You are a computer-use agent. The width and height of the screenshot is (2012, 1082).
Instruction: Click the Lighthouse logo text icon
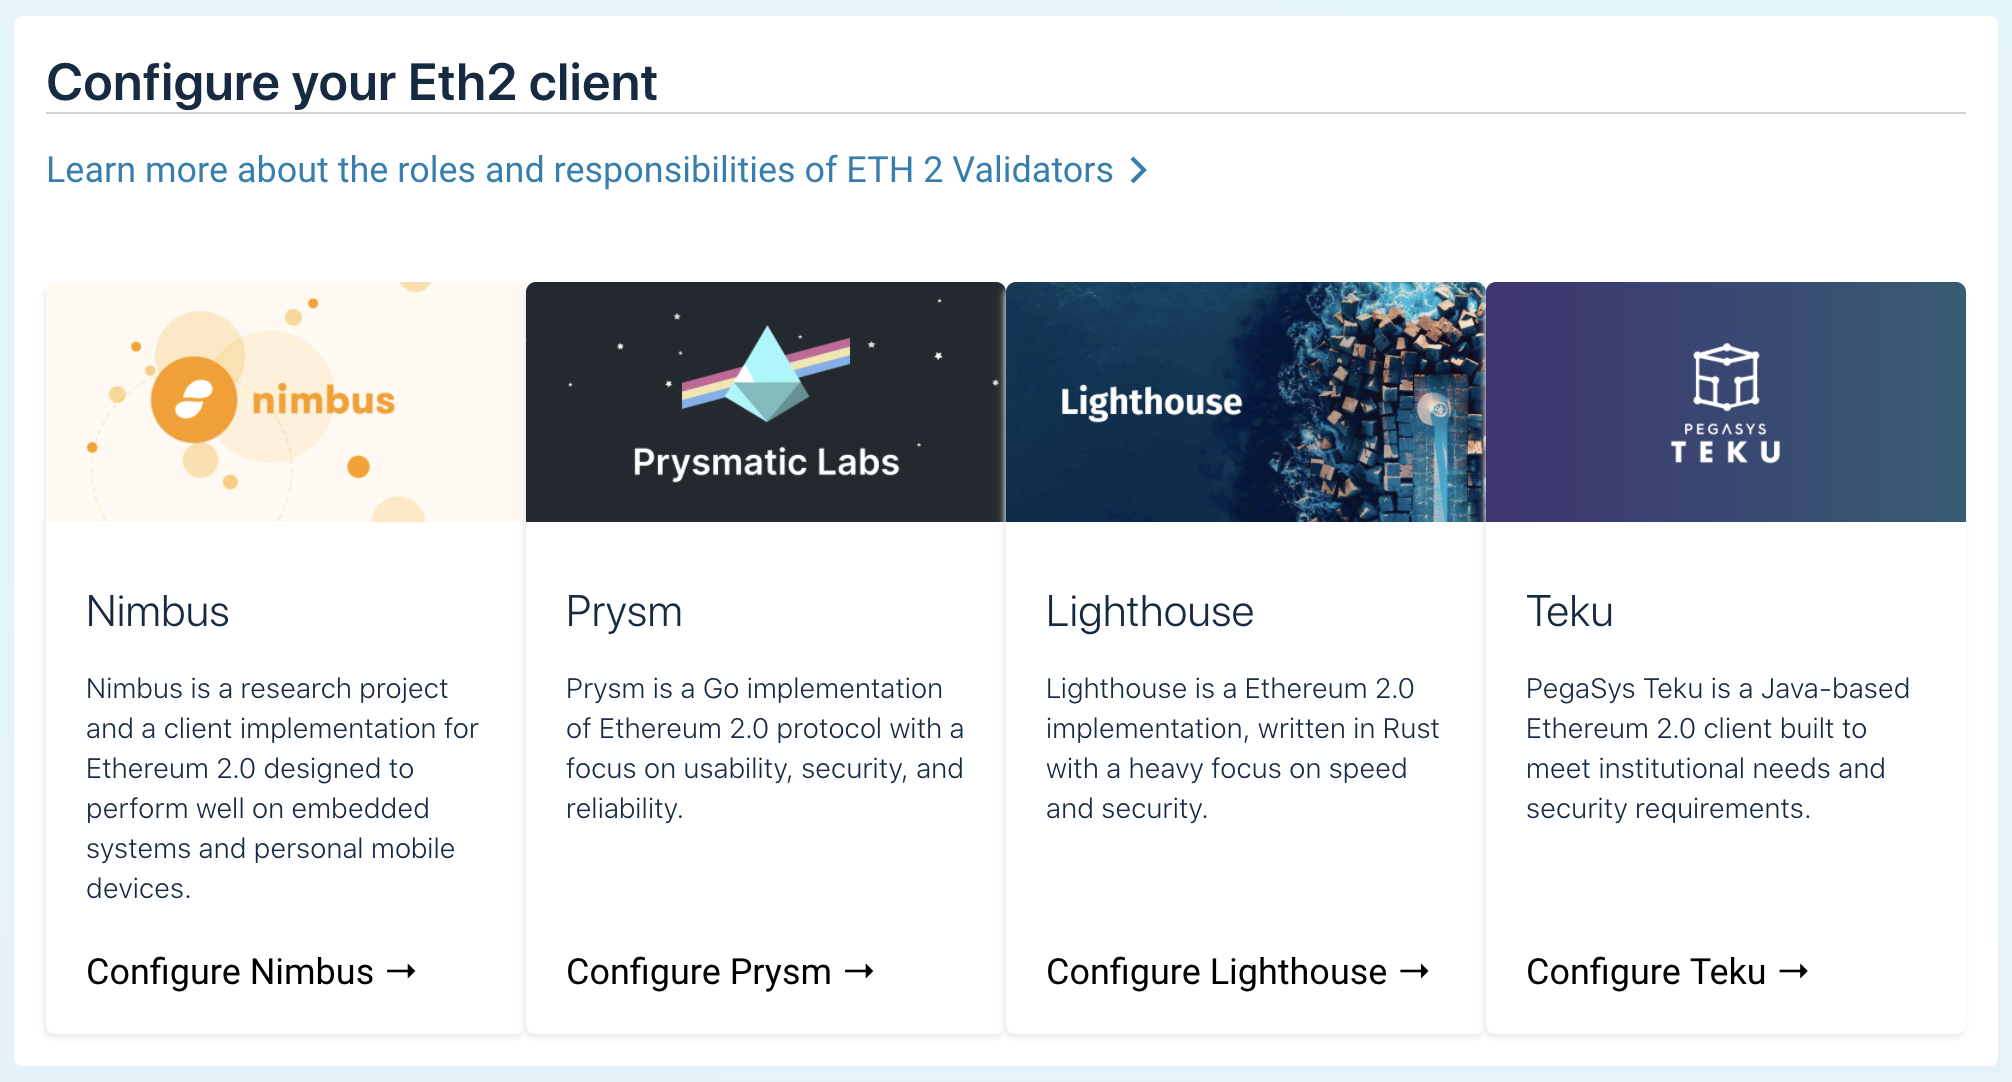point(1151,402)
